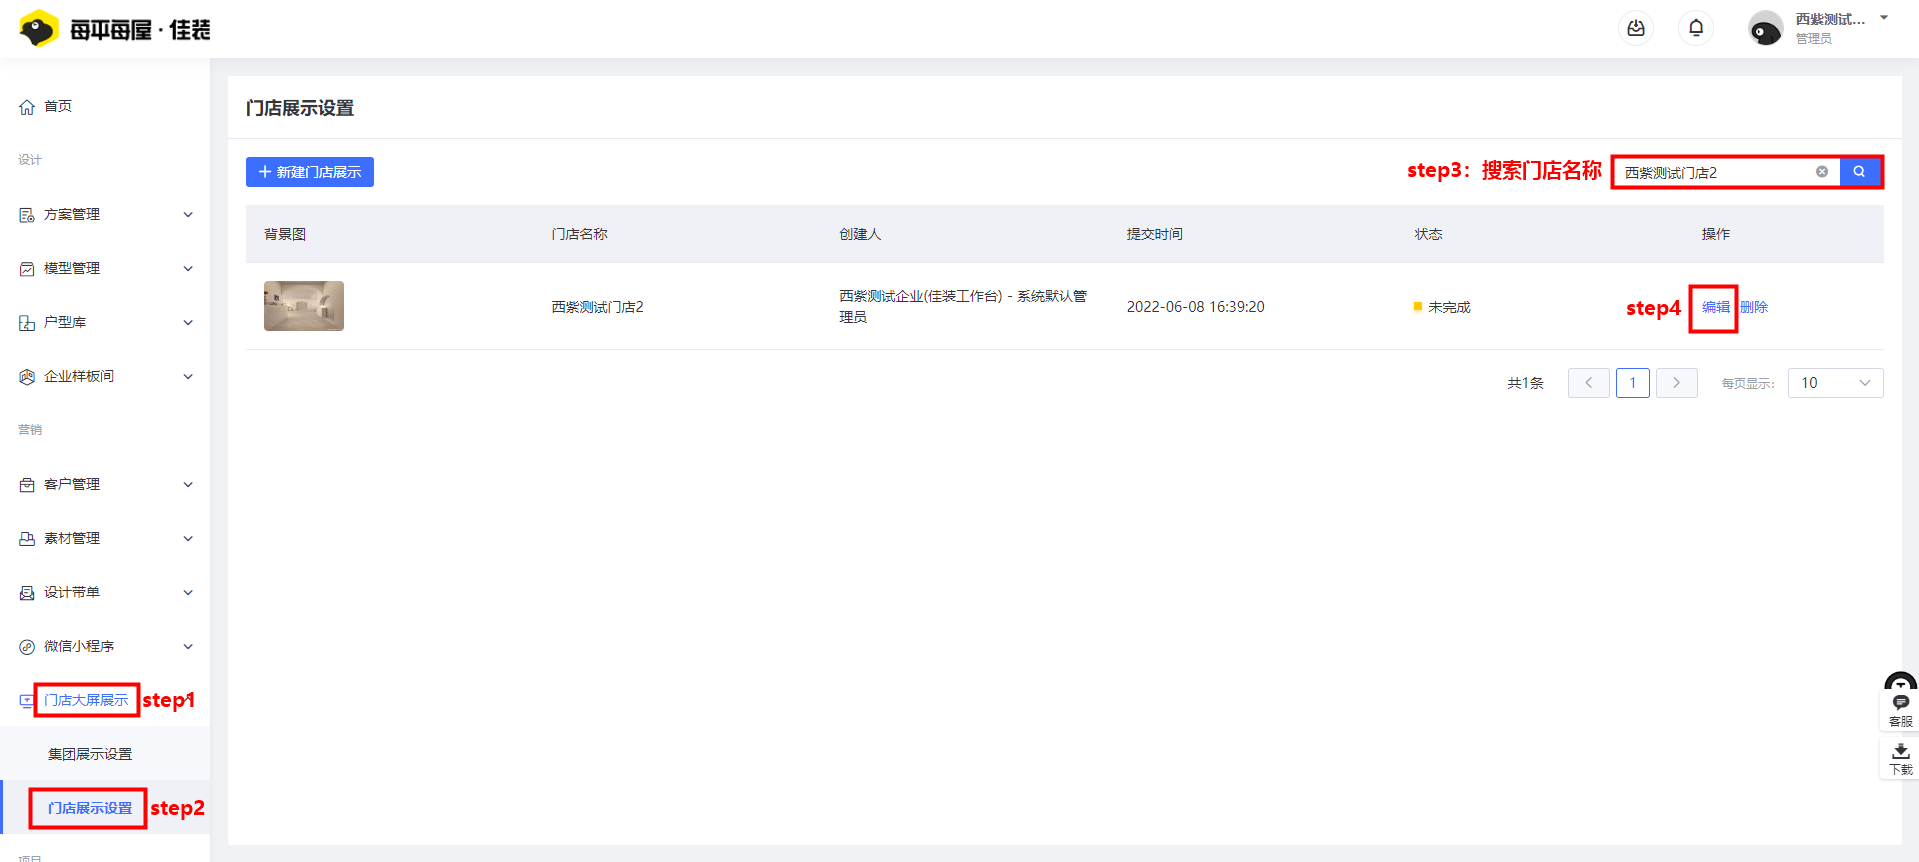
Task: Click the 门店名称 column header
Action: click(x=580, y=234)
